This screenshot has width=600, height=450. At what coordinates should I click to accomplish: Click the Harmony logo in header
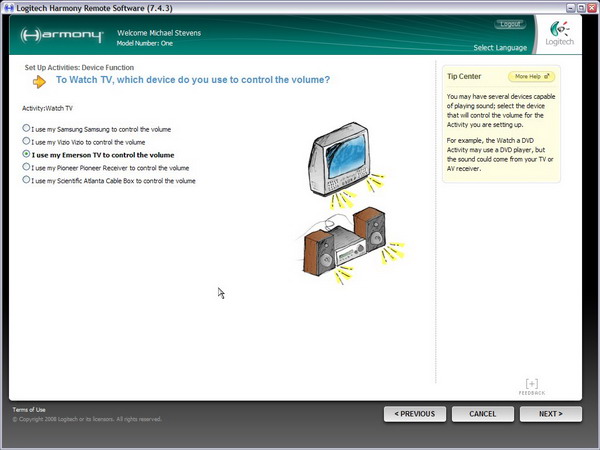pos(62,35)
